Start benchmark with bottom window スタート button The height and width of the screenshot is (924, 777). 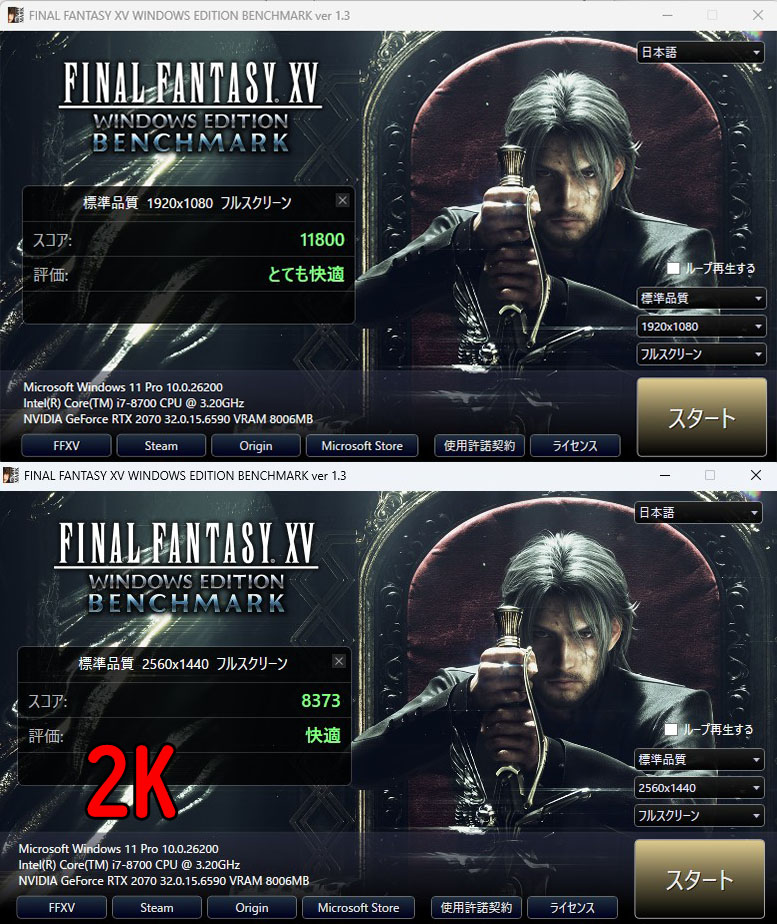(x=699, y=879)
